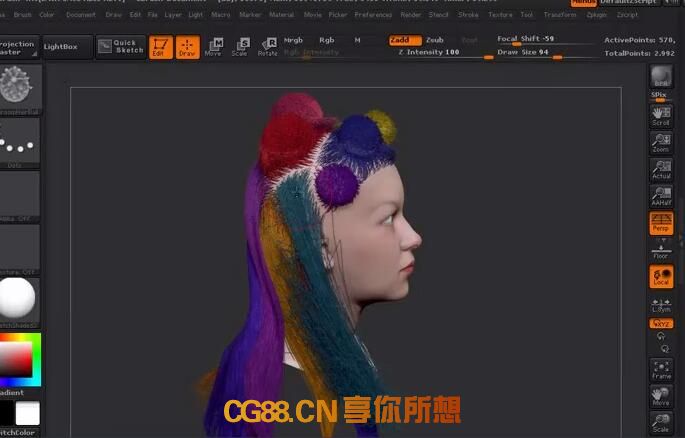Adjust the SPix slider
The height and width of the screenshot is (438, 685).
[x=661, y=97]
